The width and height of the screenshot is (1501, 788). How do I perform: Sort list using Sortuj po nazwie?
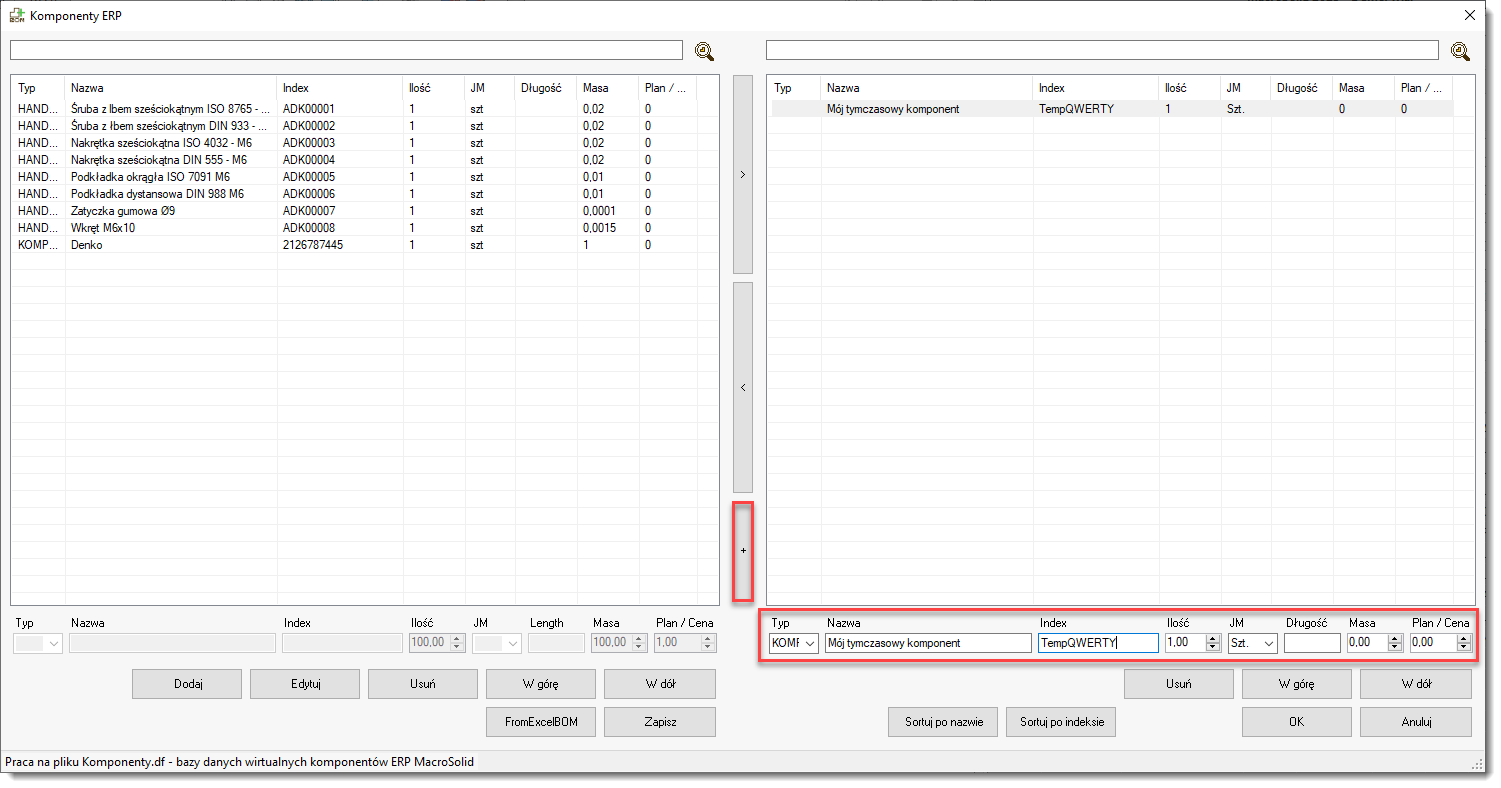(943, 722)
